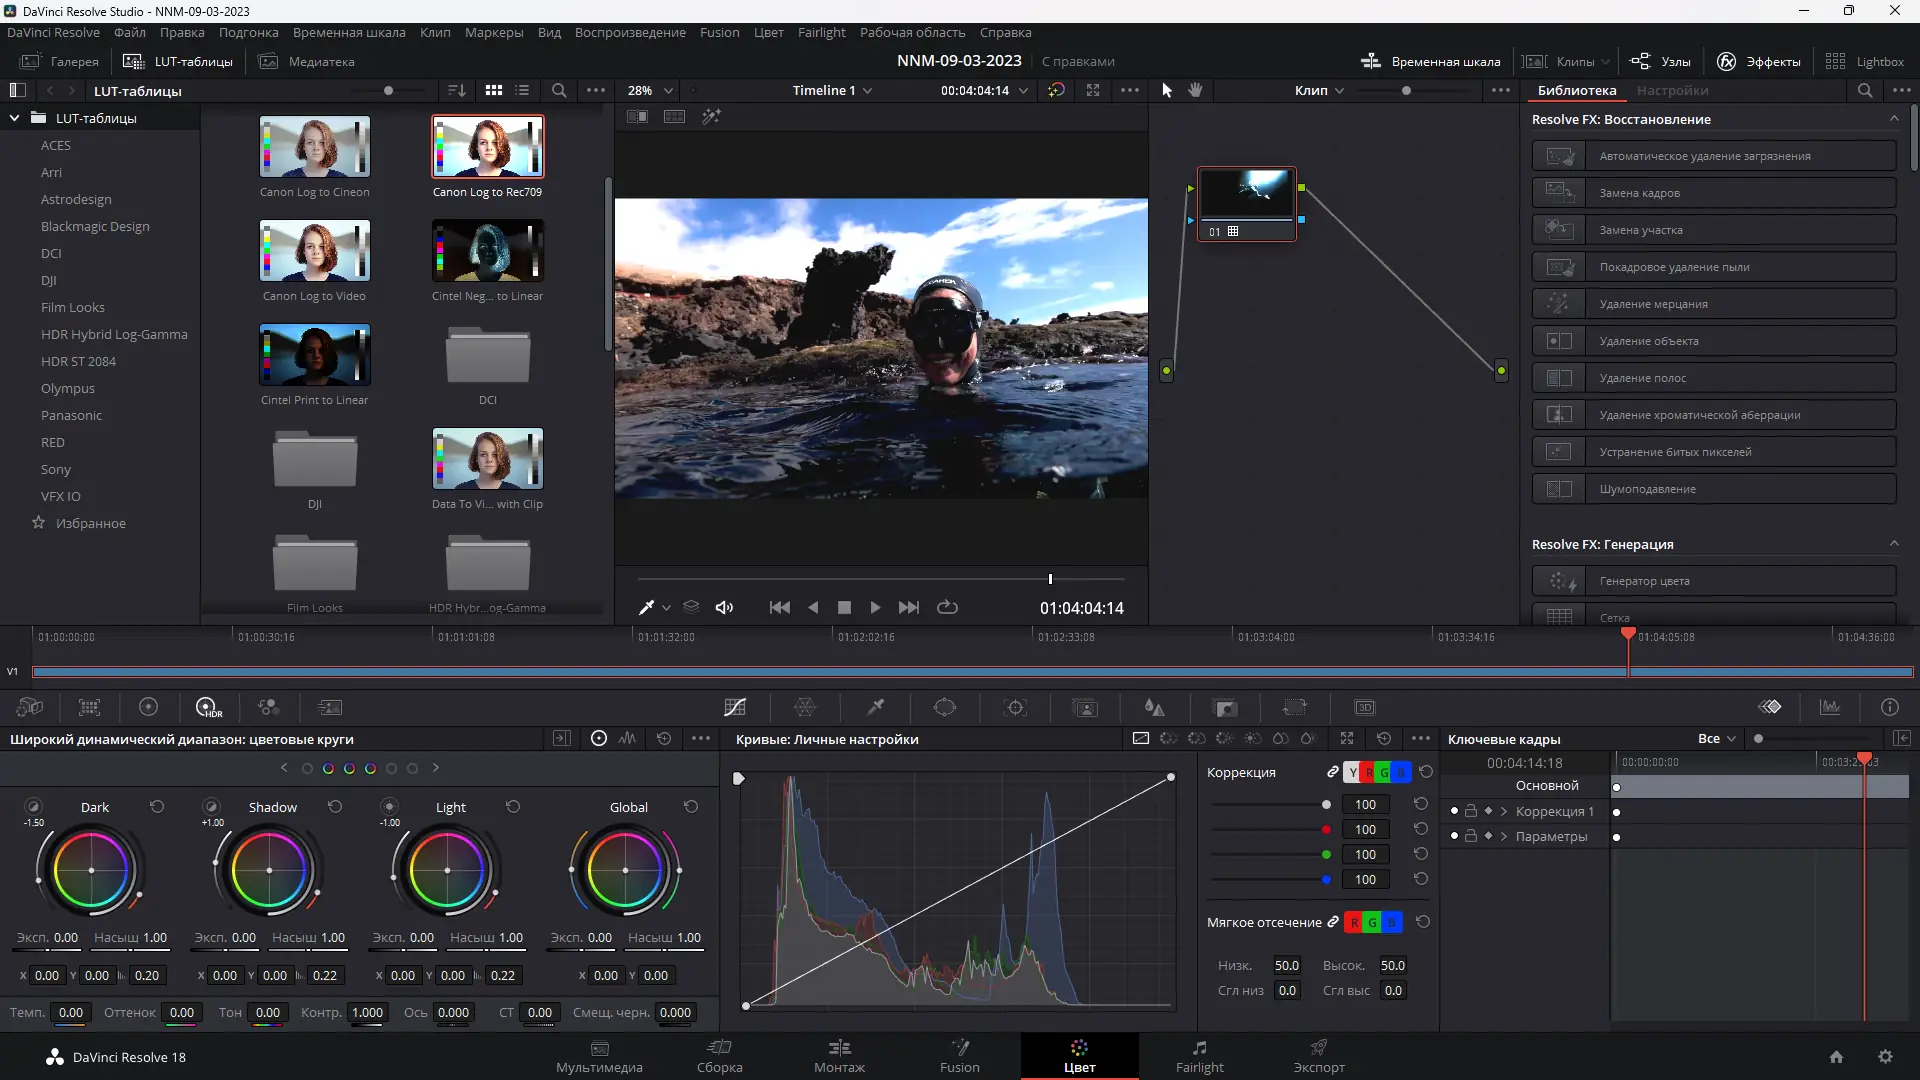Open the HDR color wheels palette
The image size is (1920, 1080).
(208, 708)
